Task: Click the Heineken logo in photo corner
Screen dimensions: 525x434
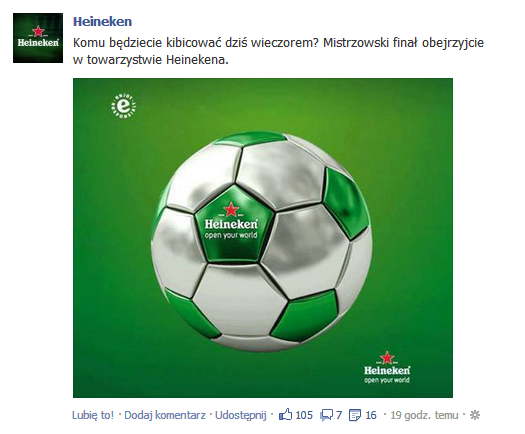Action: pos(387,367)
